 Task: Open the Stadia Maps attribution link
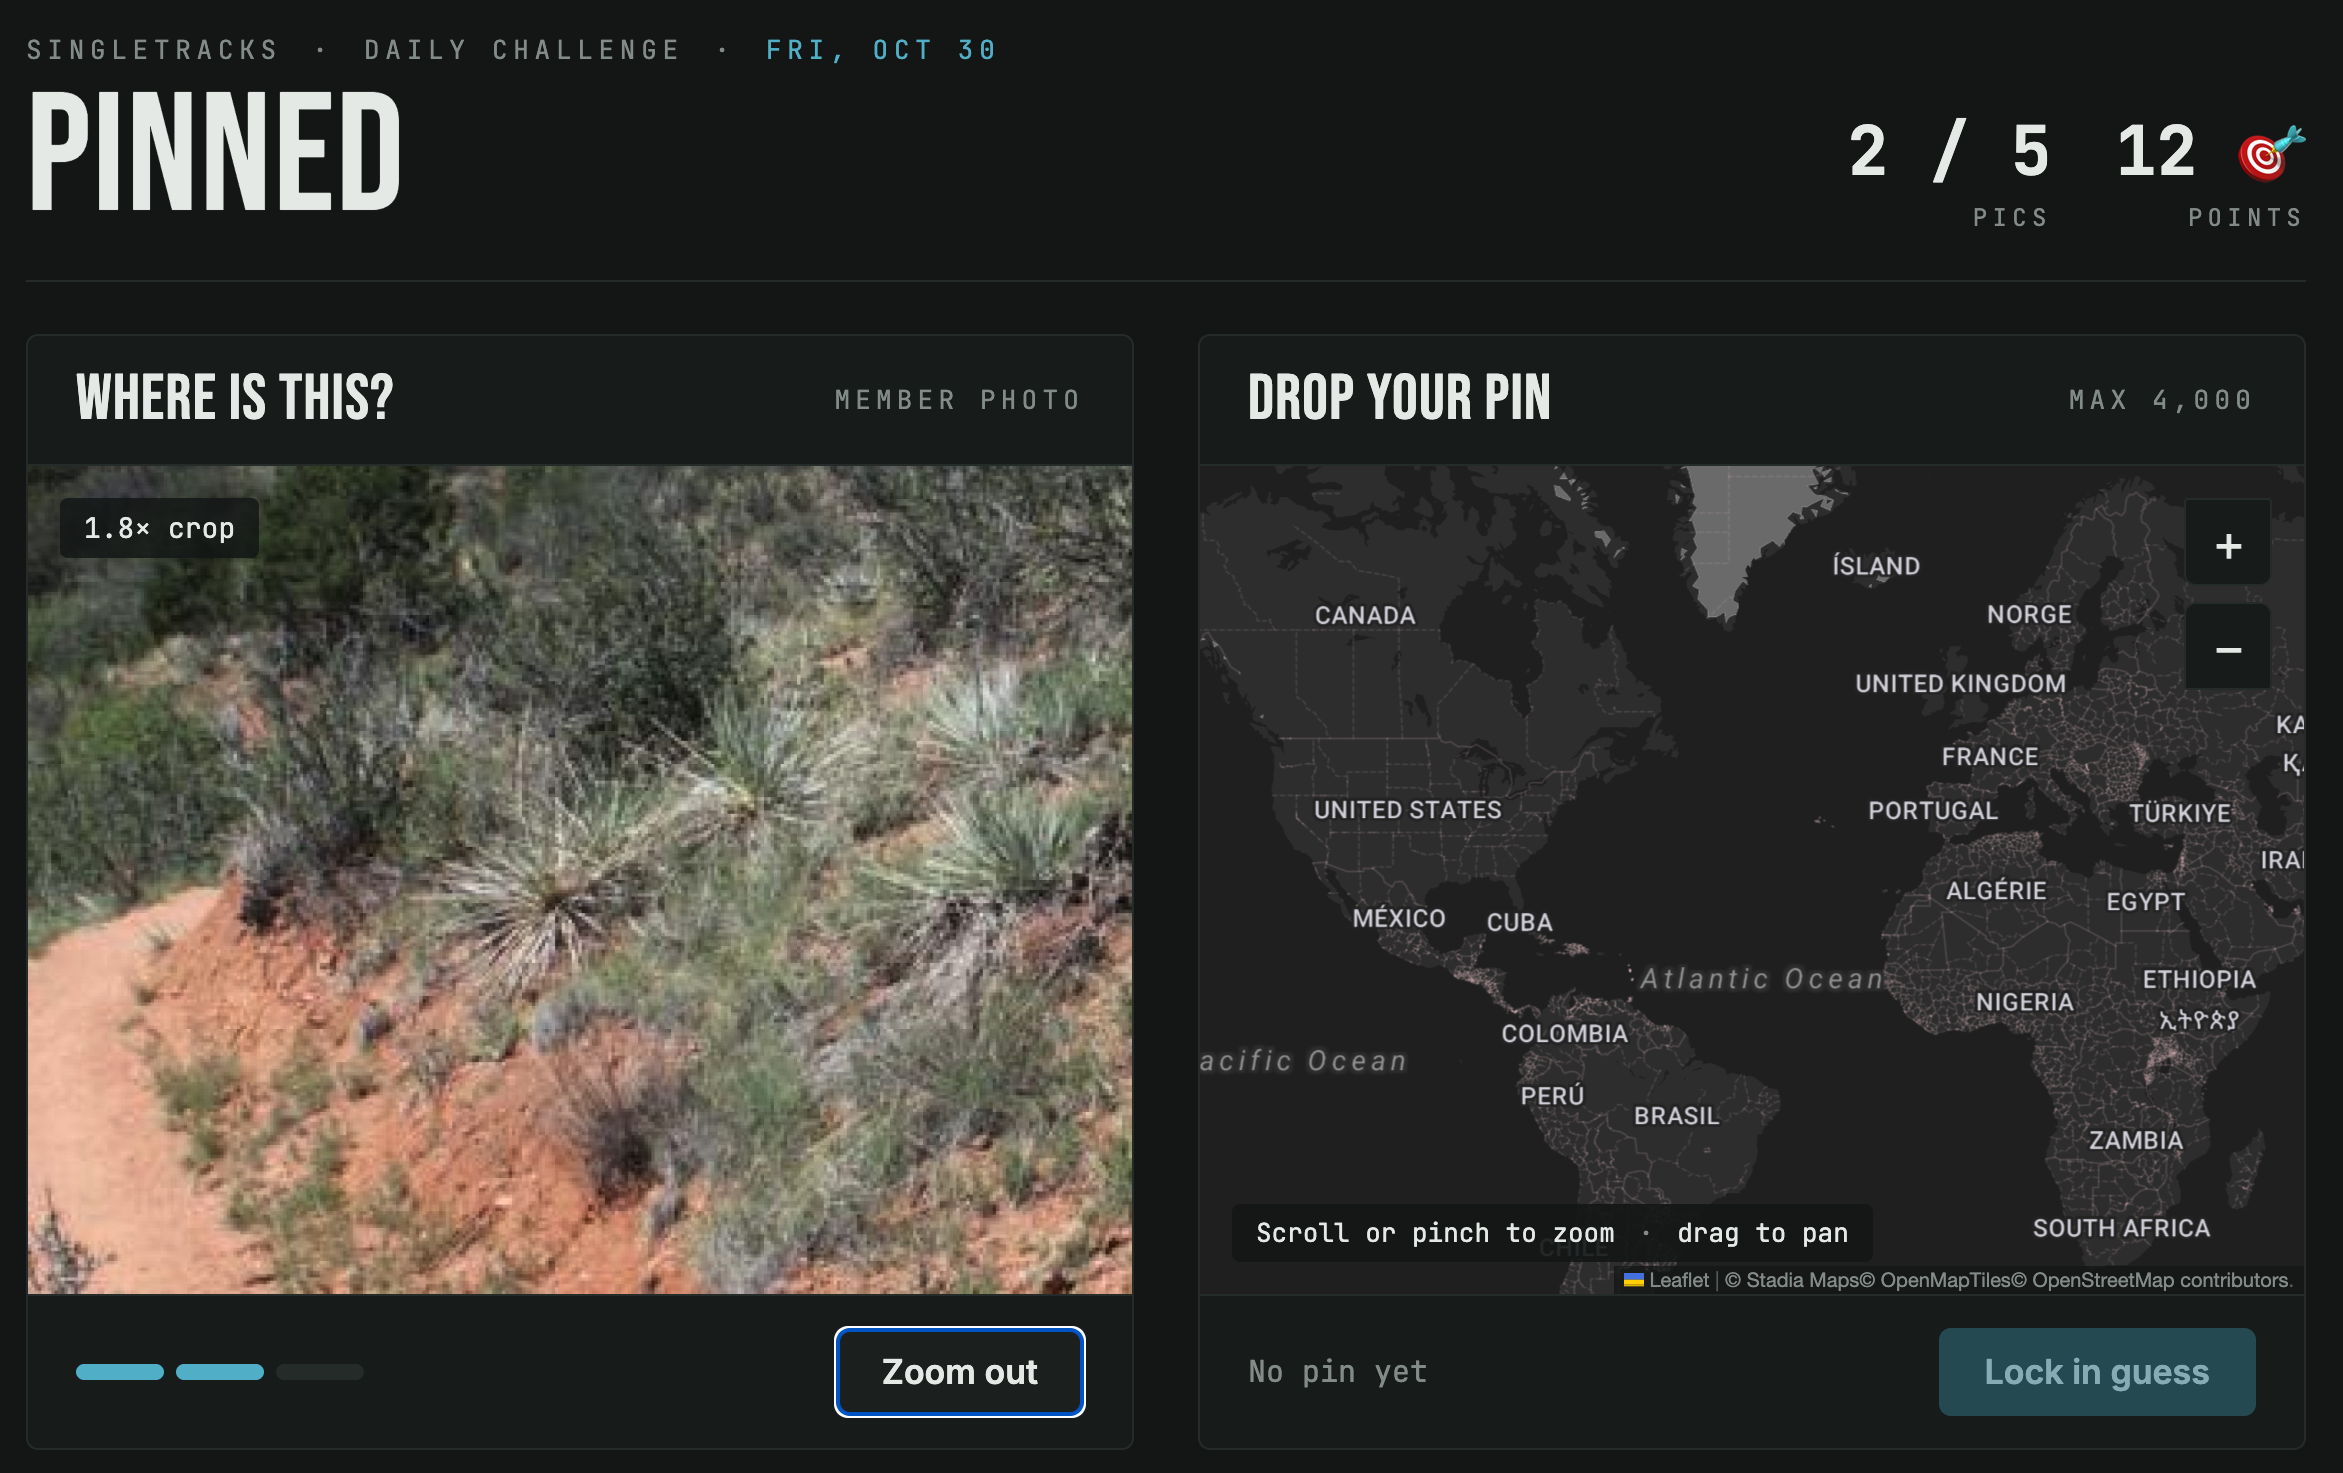[1801, 1280]
